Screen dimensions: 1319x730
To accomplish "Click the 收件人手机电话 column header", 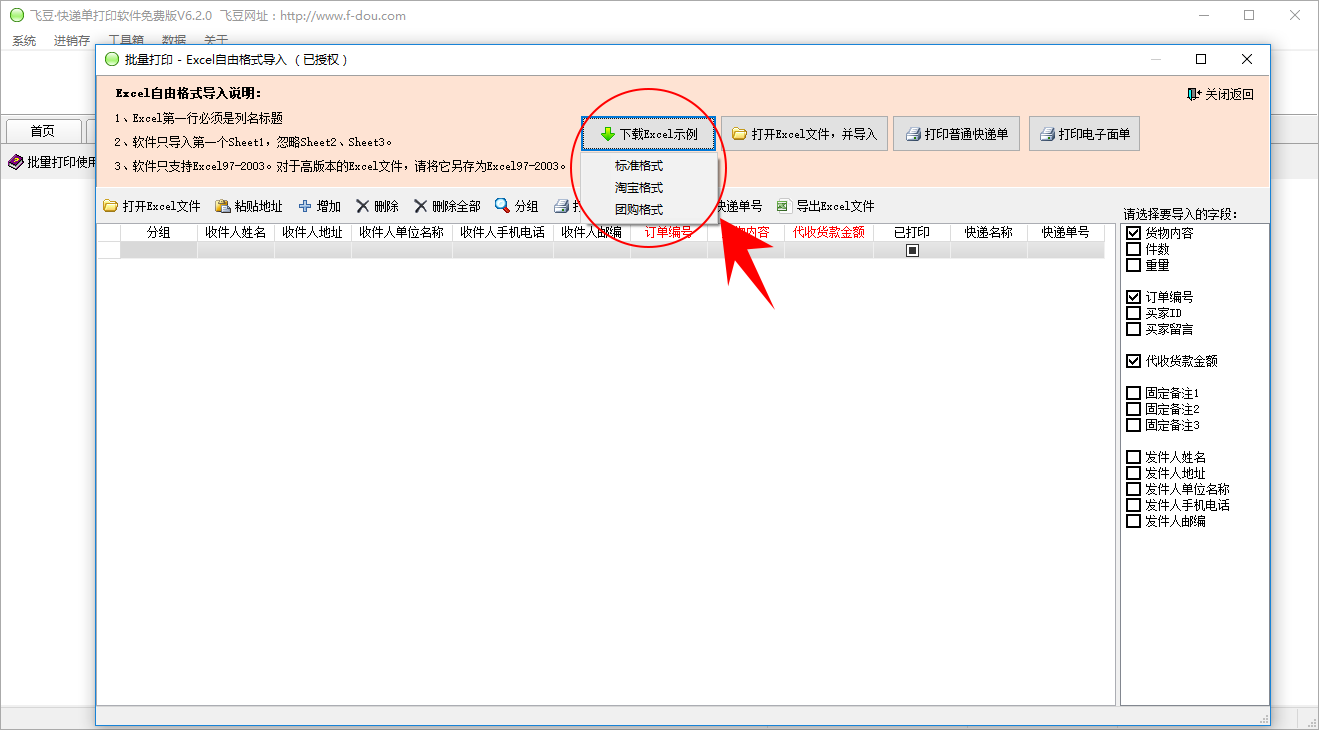I will tap(503, 232).
